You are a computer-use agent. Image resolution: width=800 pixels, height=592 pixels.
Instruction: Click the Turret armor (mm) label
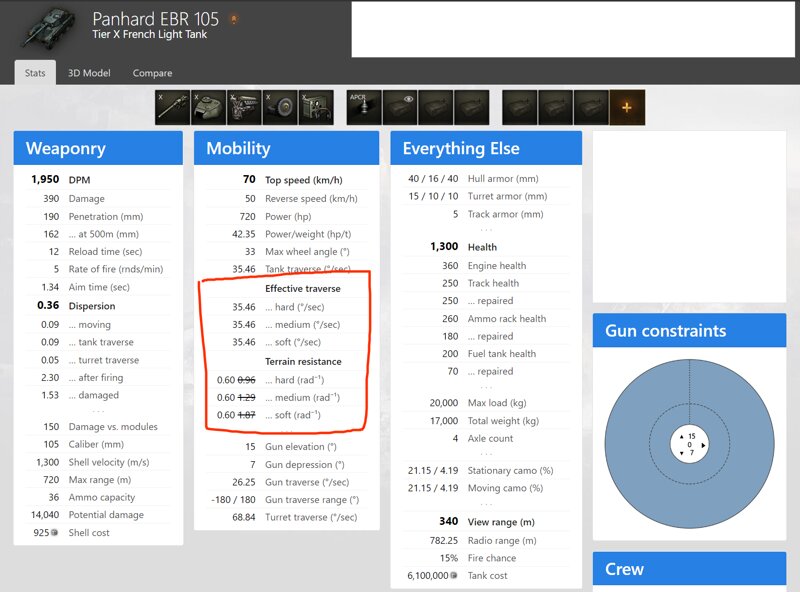click(507, 196)
